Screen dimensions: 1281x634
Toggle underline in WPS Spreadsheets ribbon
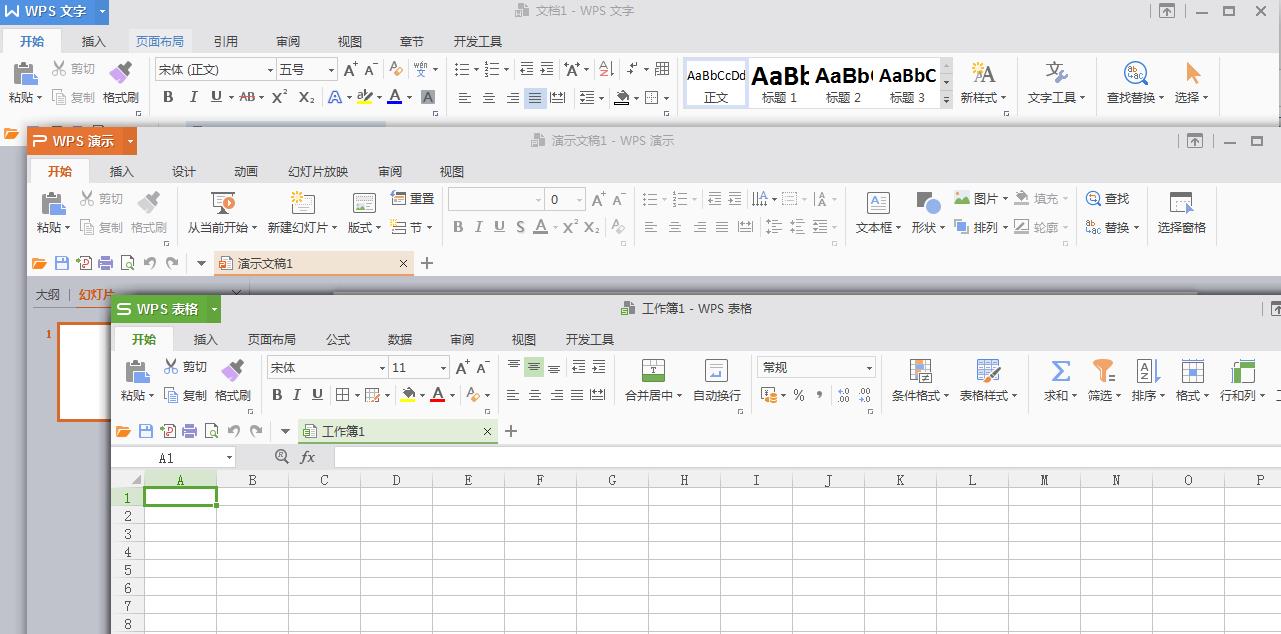point(318,395)
